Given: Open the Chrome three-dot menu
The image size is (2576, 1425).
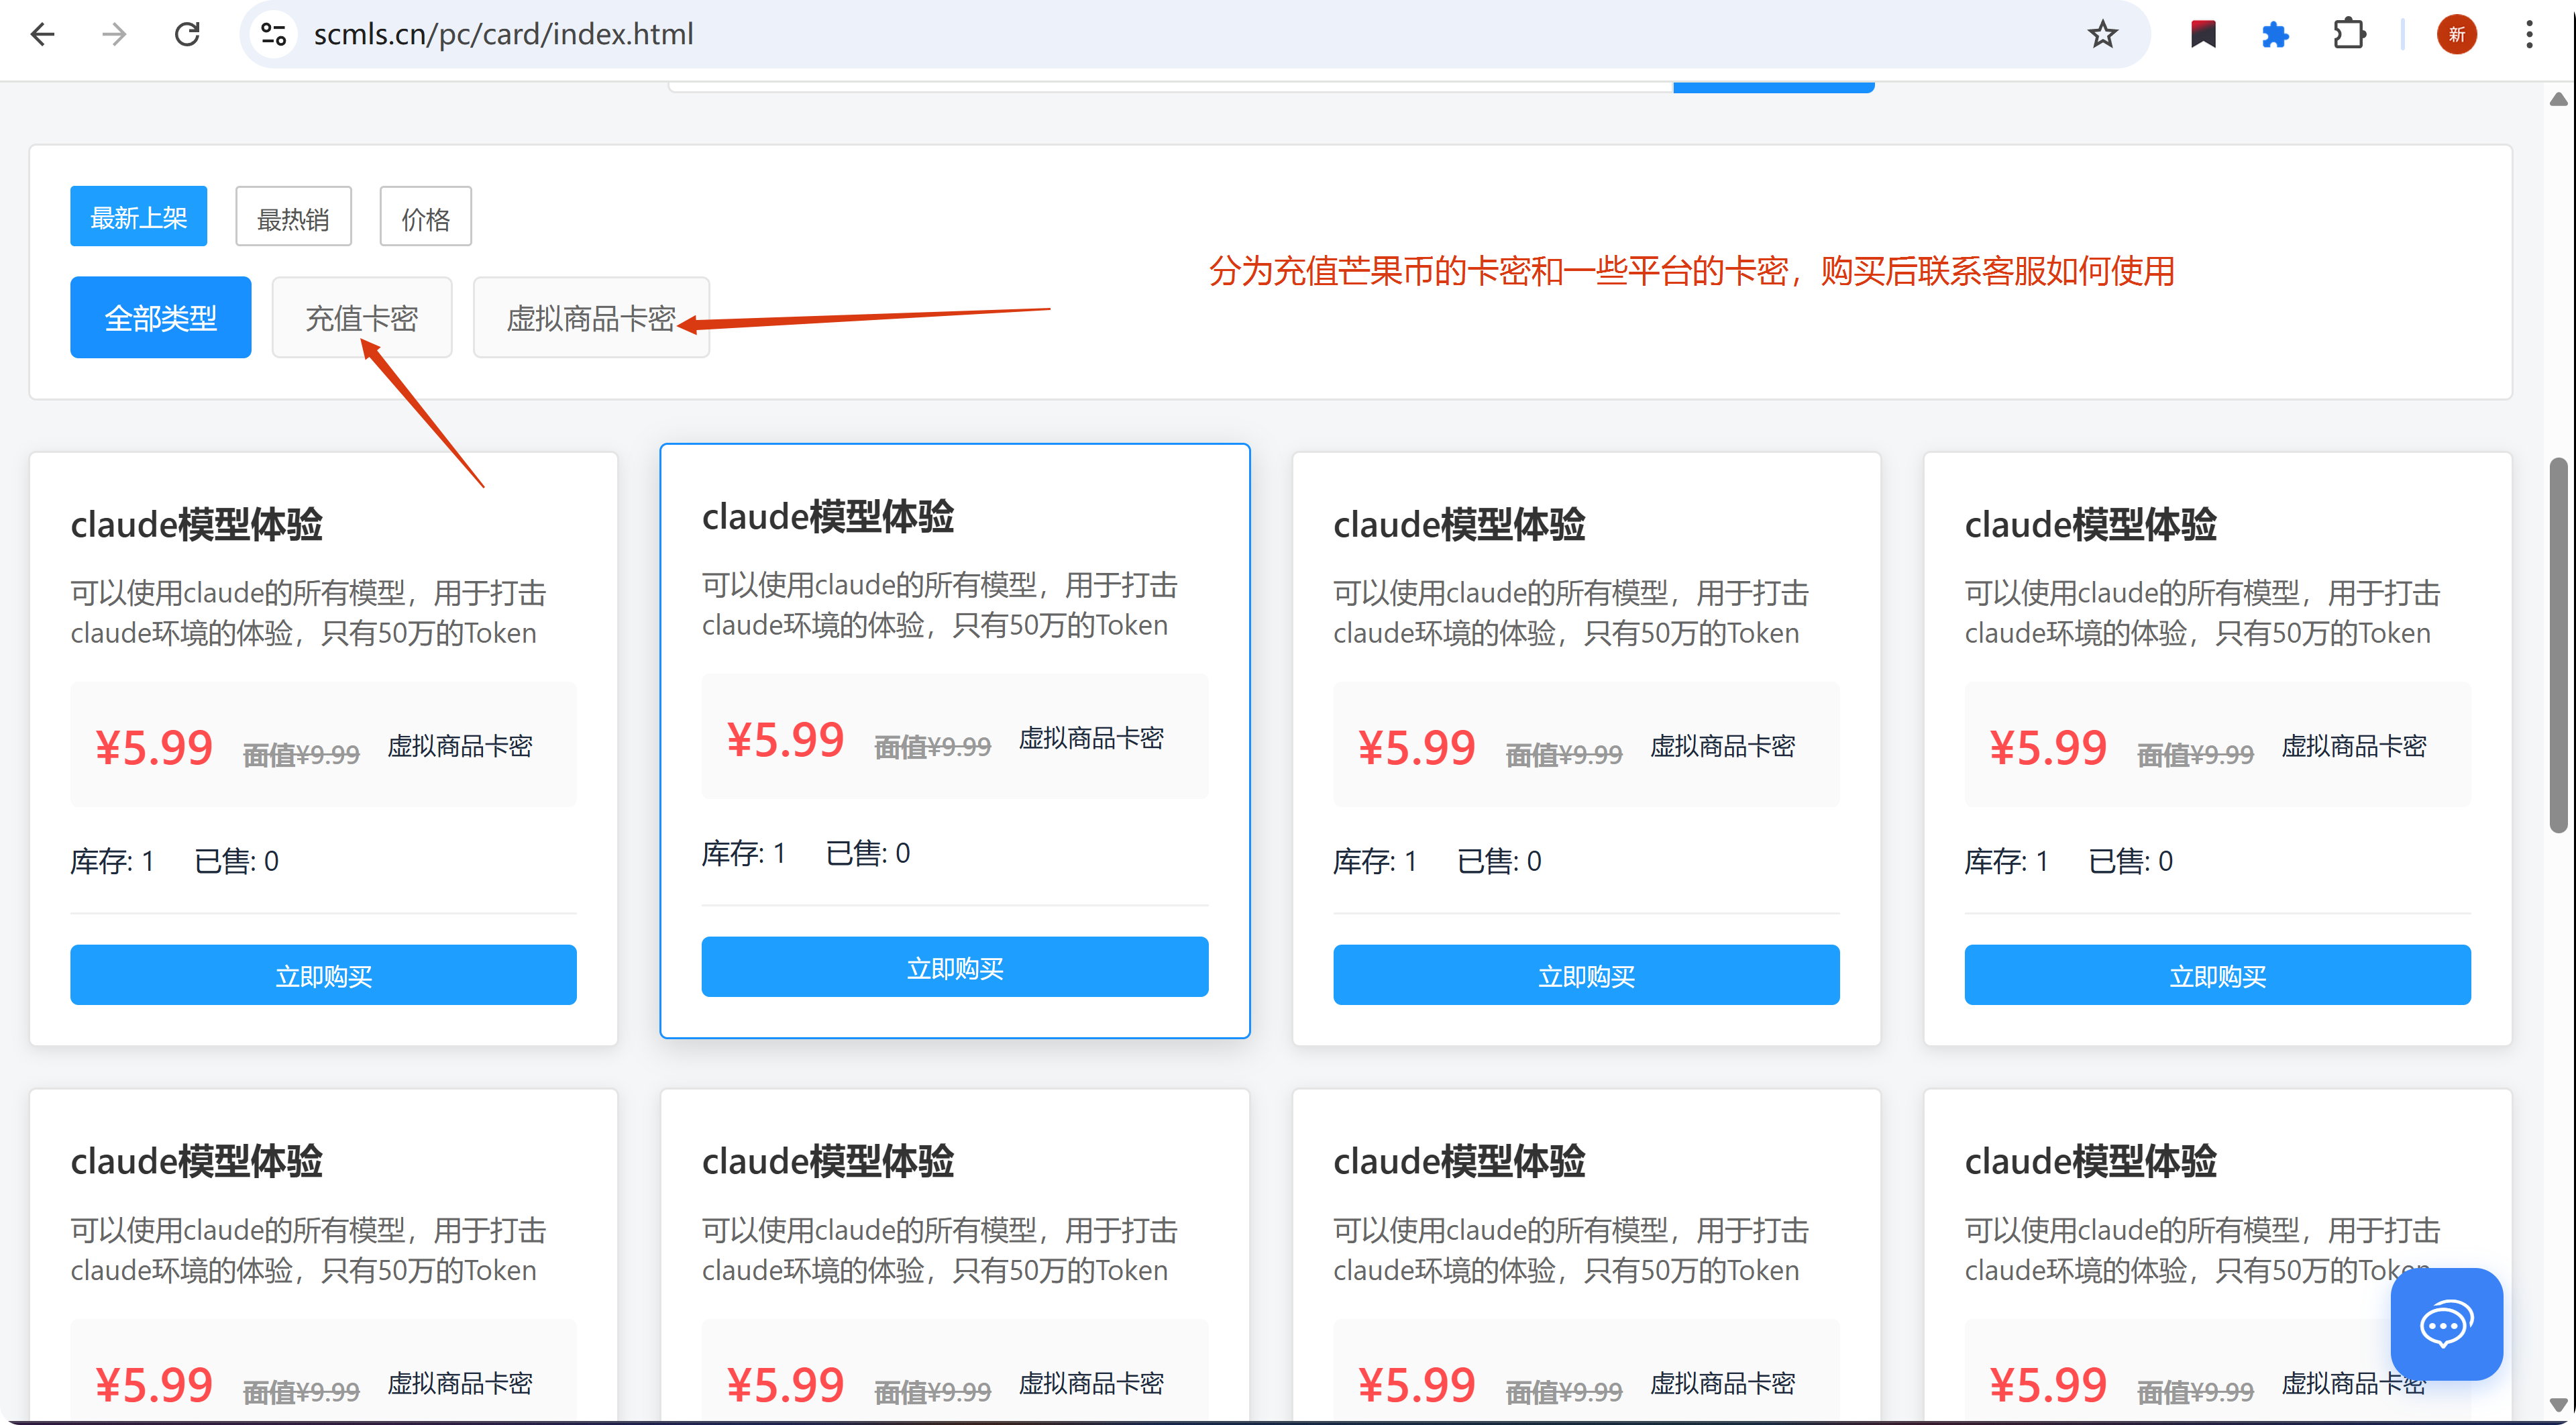Looking at the screenshot, I should click(2529, 34).
